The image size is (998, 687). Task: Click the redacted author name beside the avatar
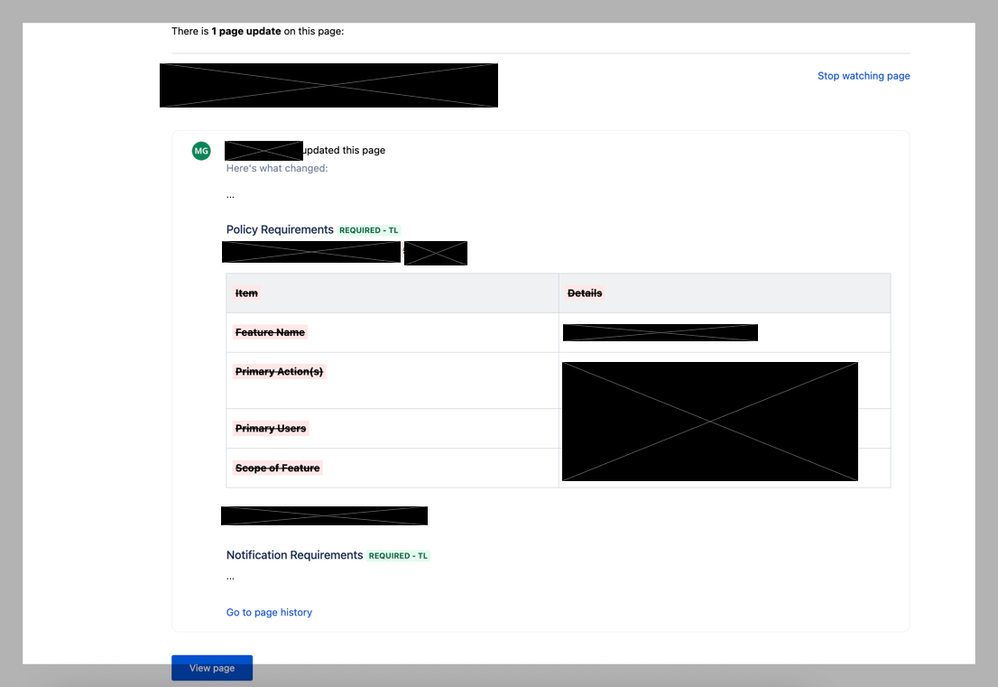click(x=263, y=151)
